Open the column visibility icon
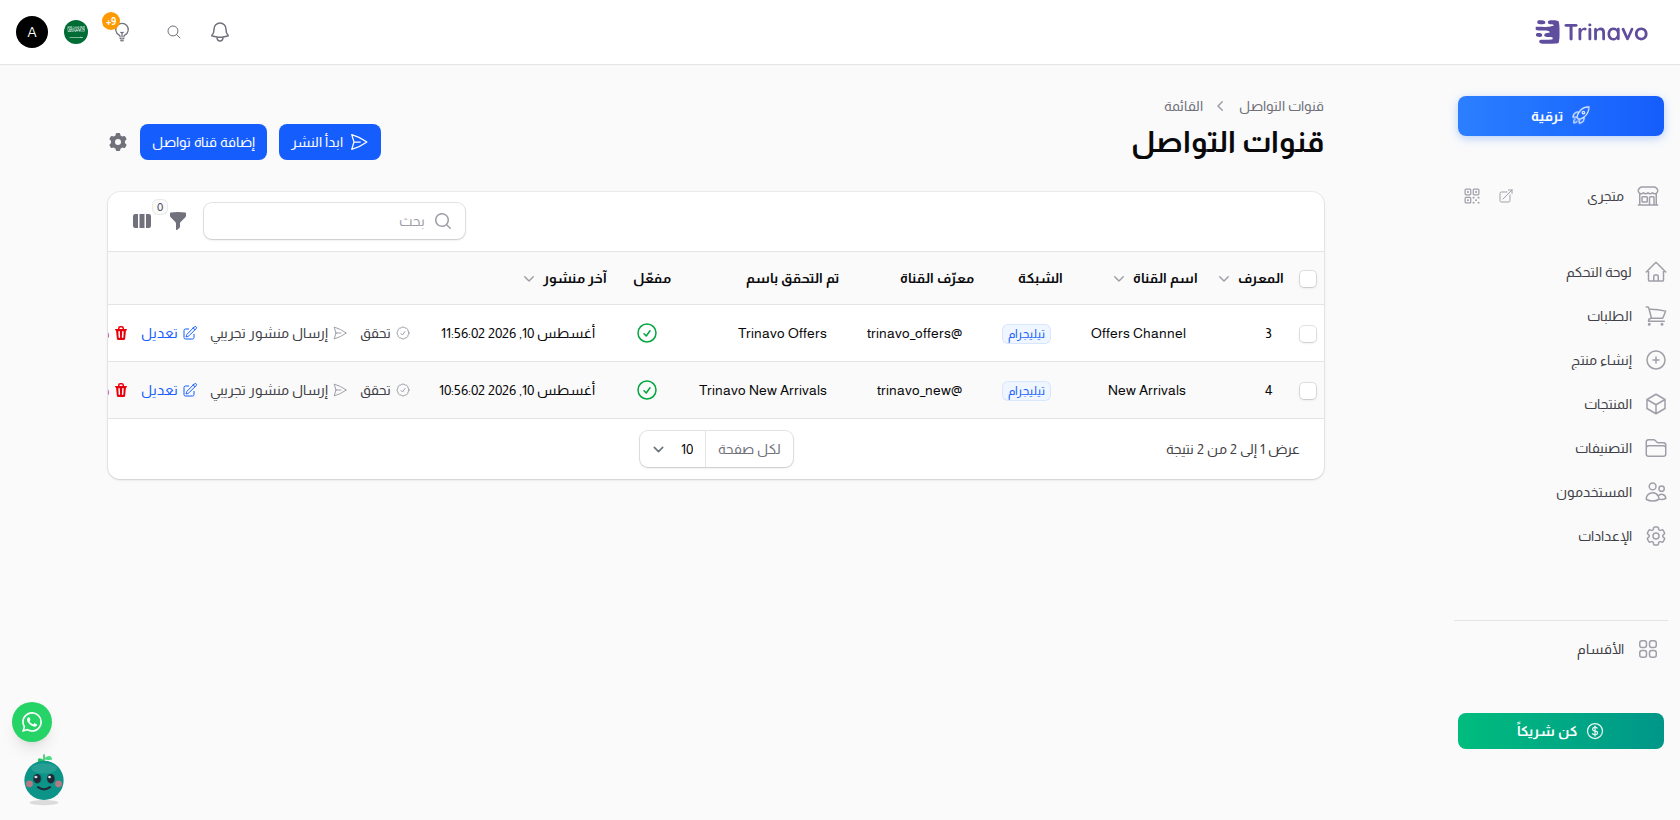 point(142,221)
